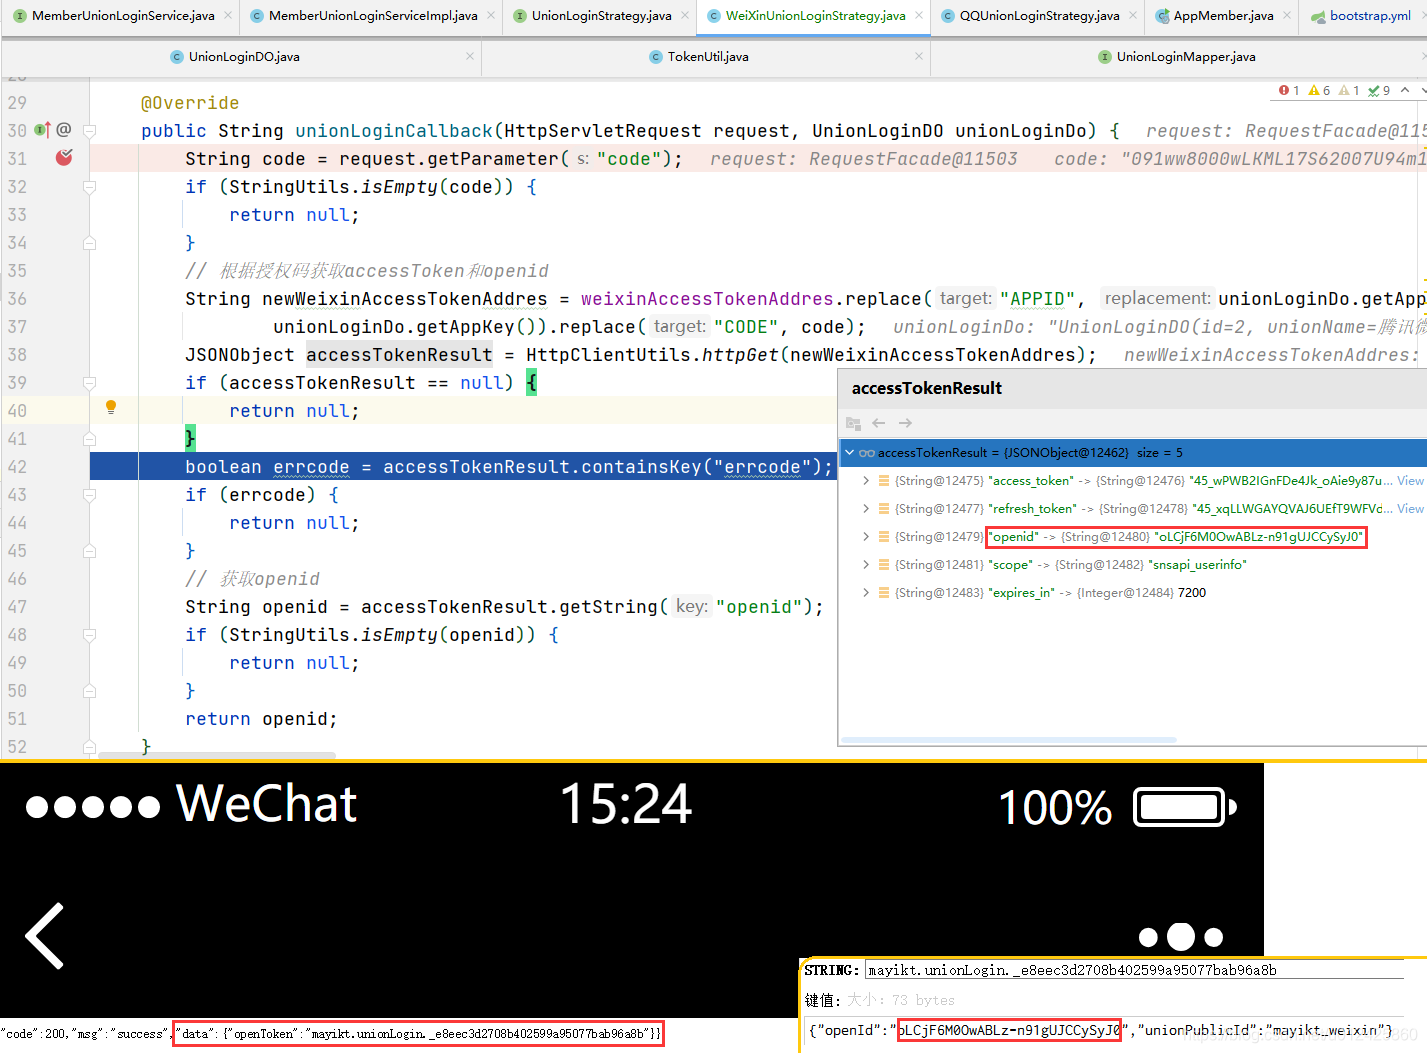Click the red error count indicator
The height and width of the screenshot is (1053, 1427).
(x=1289, y=91)
